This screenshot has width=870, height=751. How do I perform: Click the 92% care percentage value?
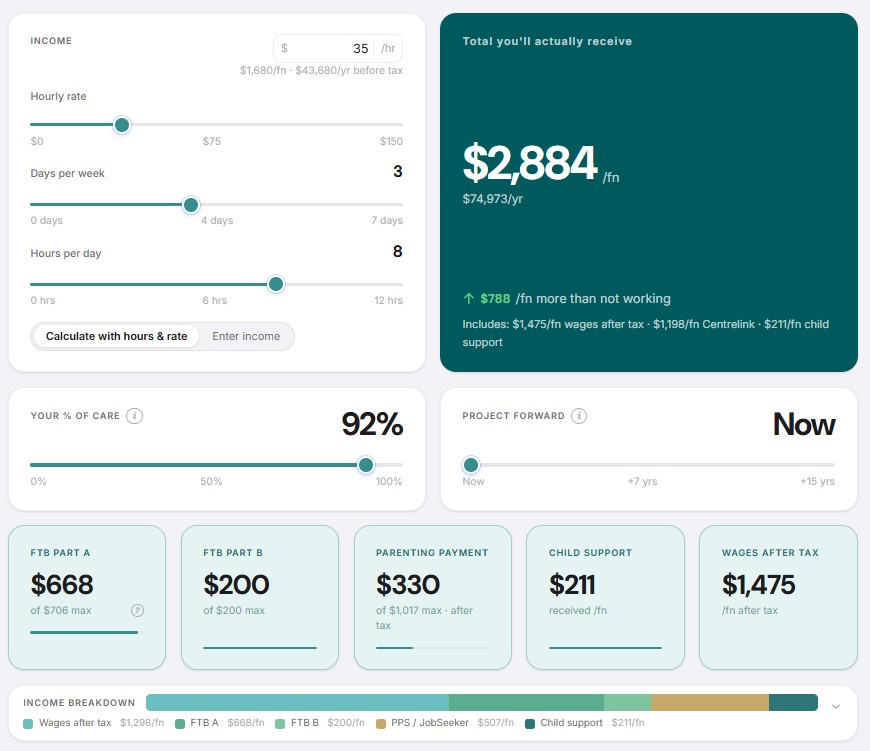tap(372, 424)
